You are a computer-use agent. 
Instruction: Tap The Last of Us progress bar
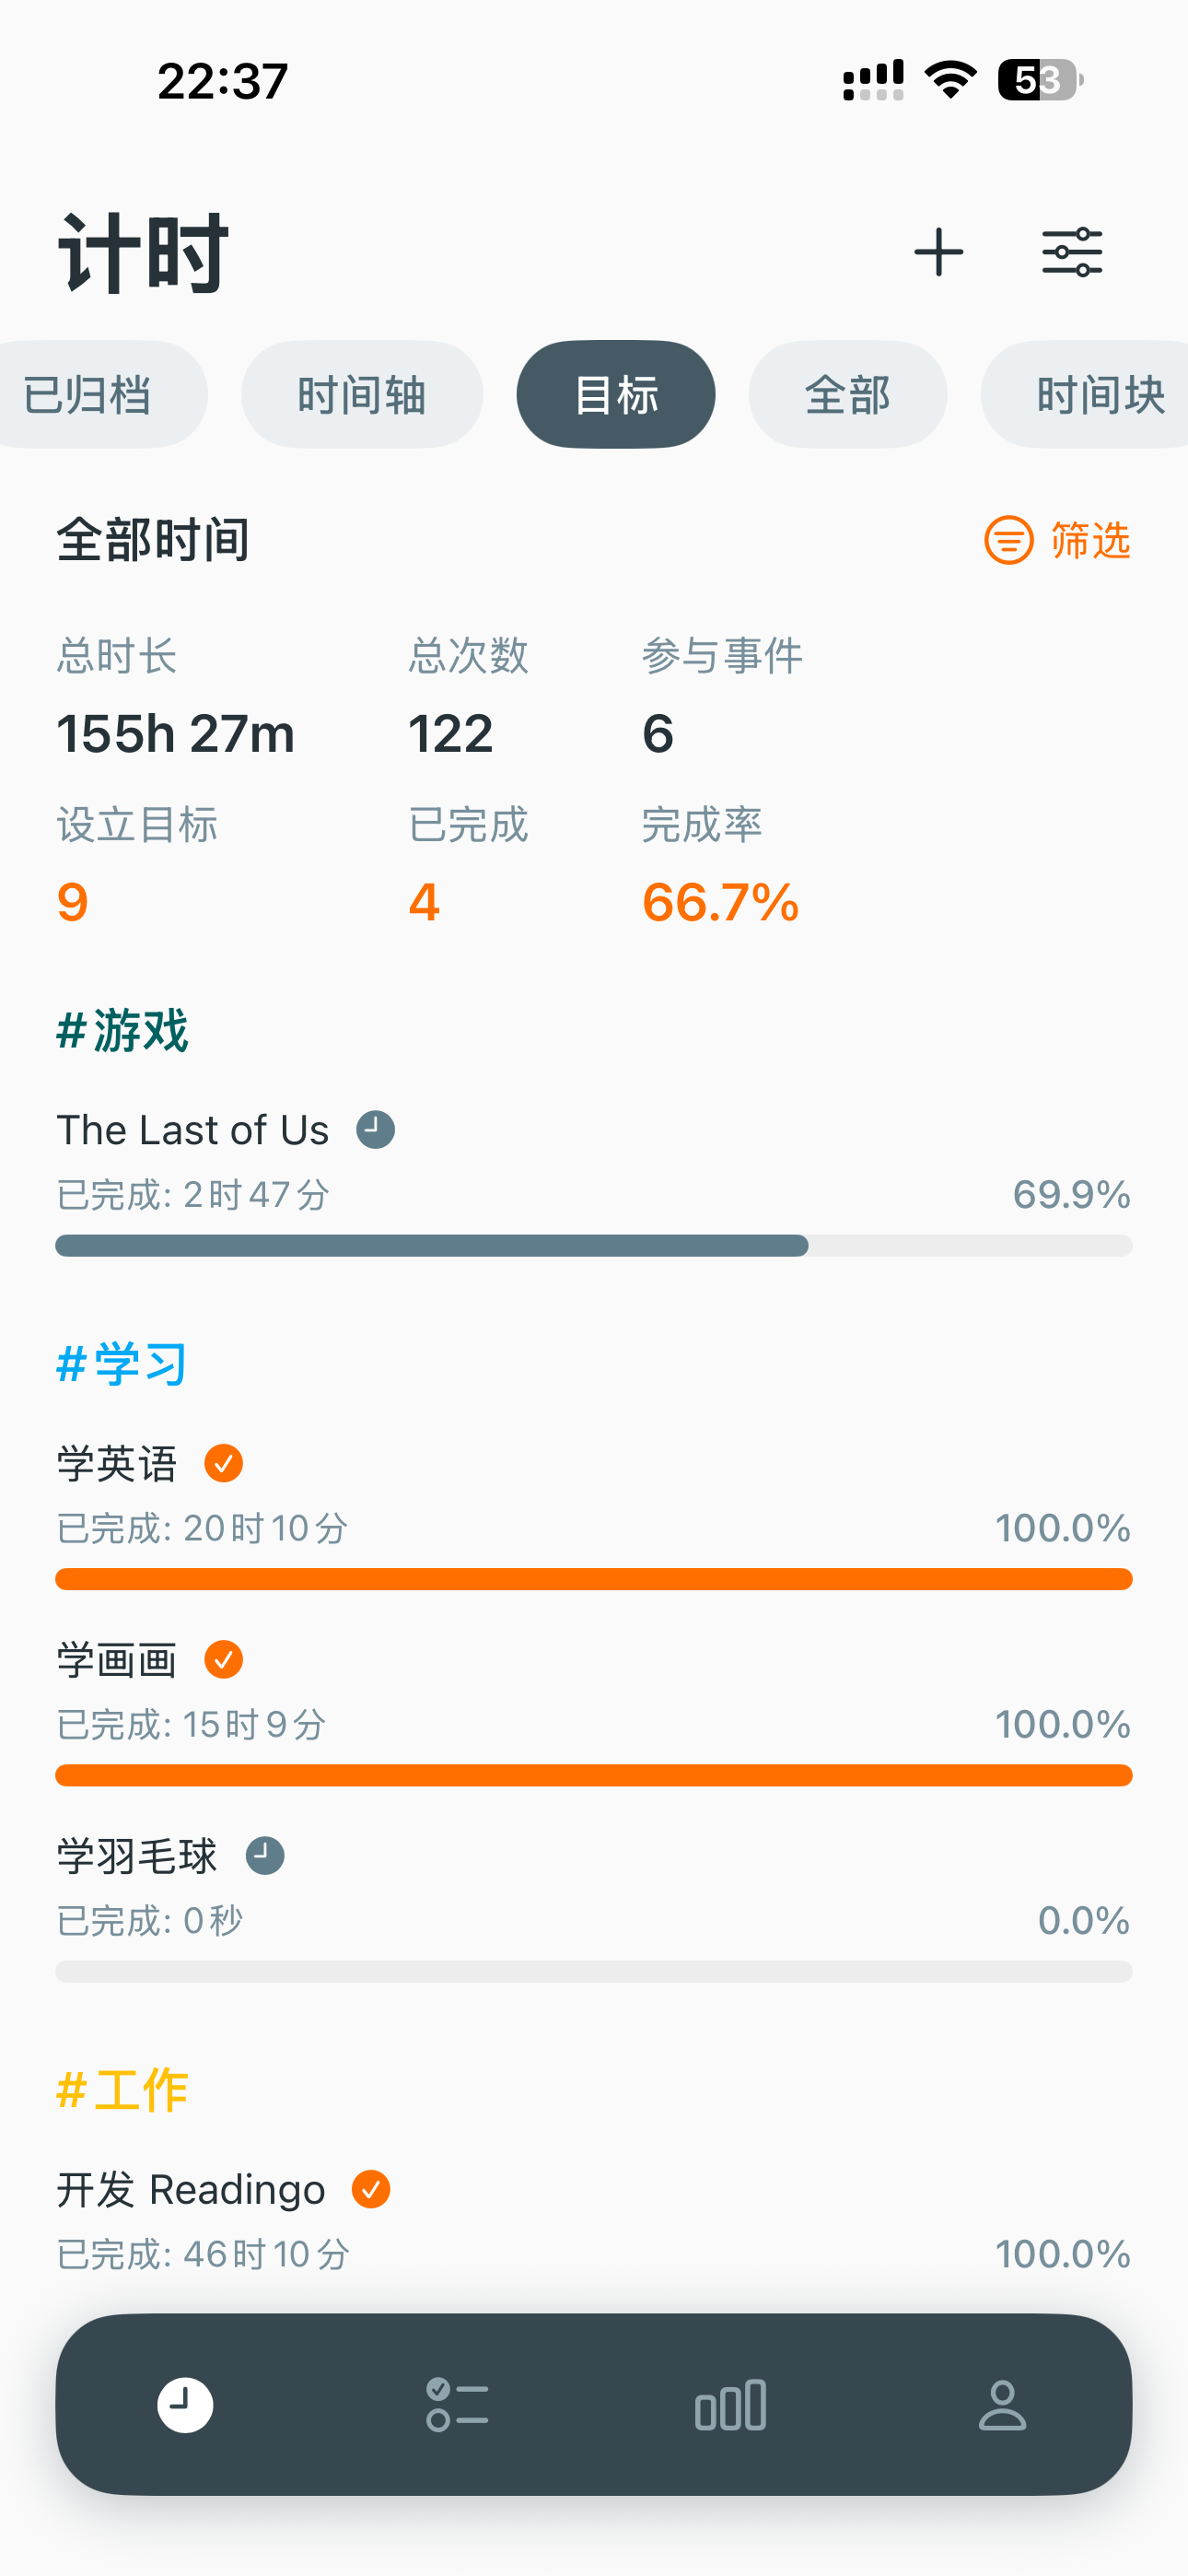pyautogui.click(x=593, y=1245)
